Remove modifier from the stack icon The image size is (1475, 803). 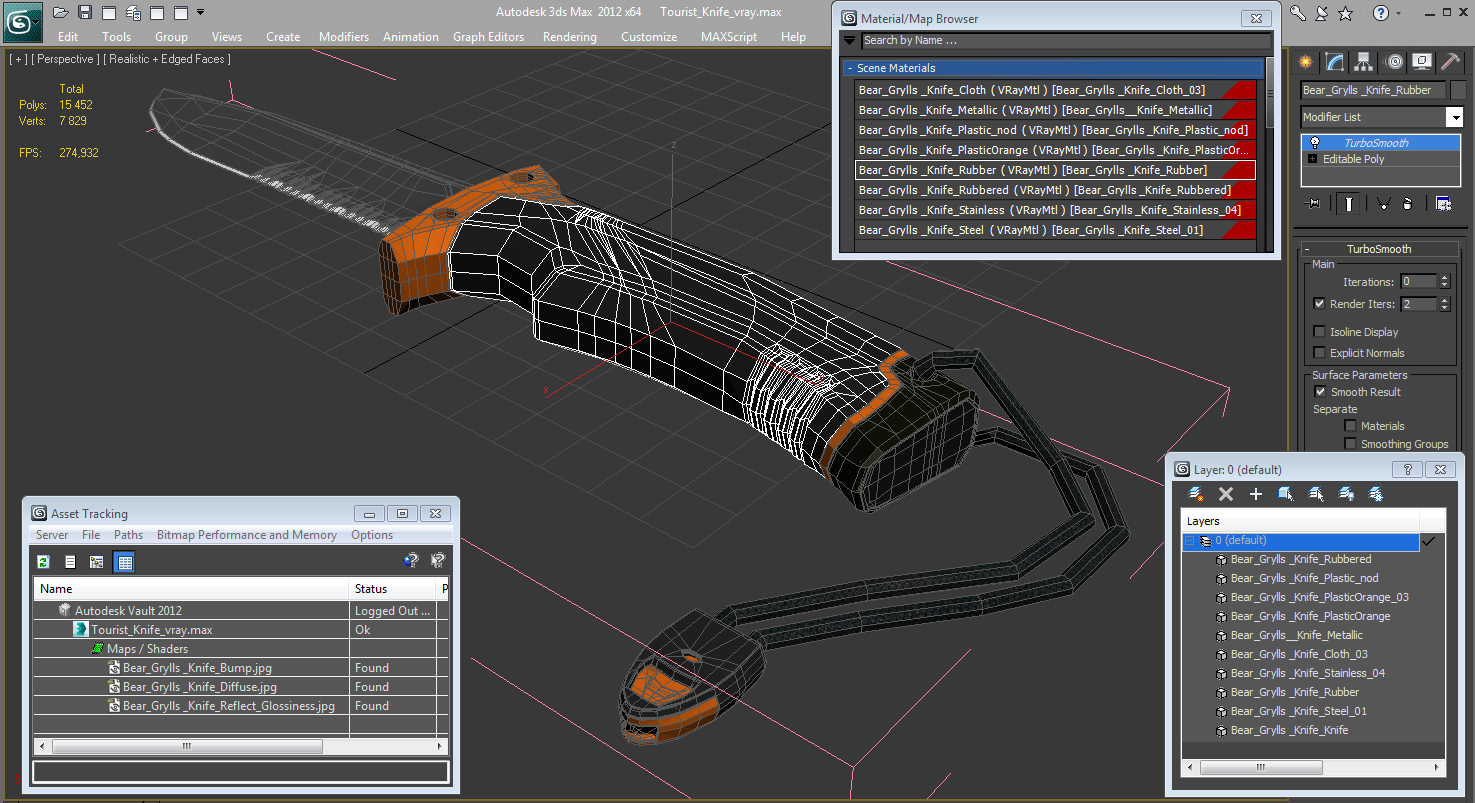click(1408, 203)
